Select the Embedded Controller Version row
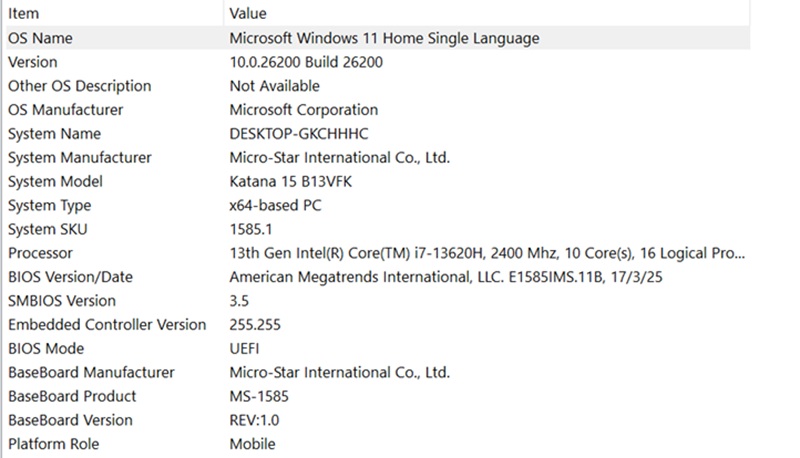 click(378, 324)
